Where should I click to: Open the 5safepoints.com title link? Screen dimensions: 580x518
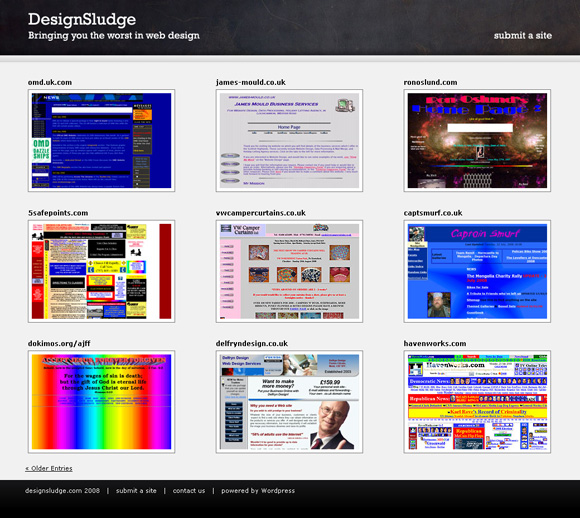[x=58, y=213]
